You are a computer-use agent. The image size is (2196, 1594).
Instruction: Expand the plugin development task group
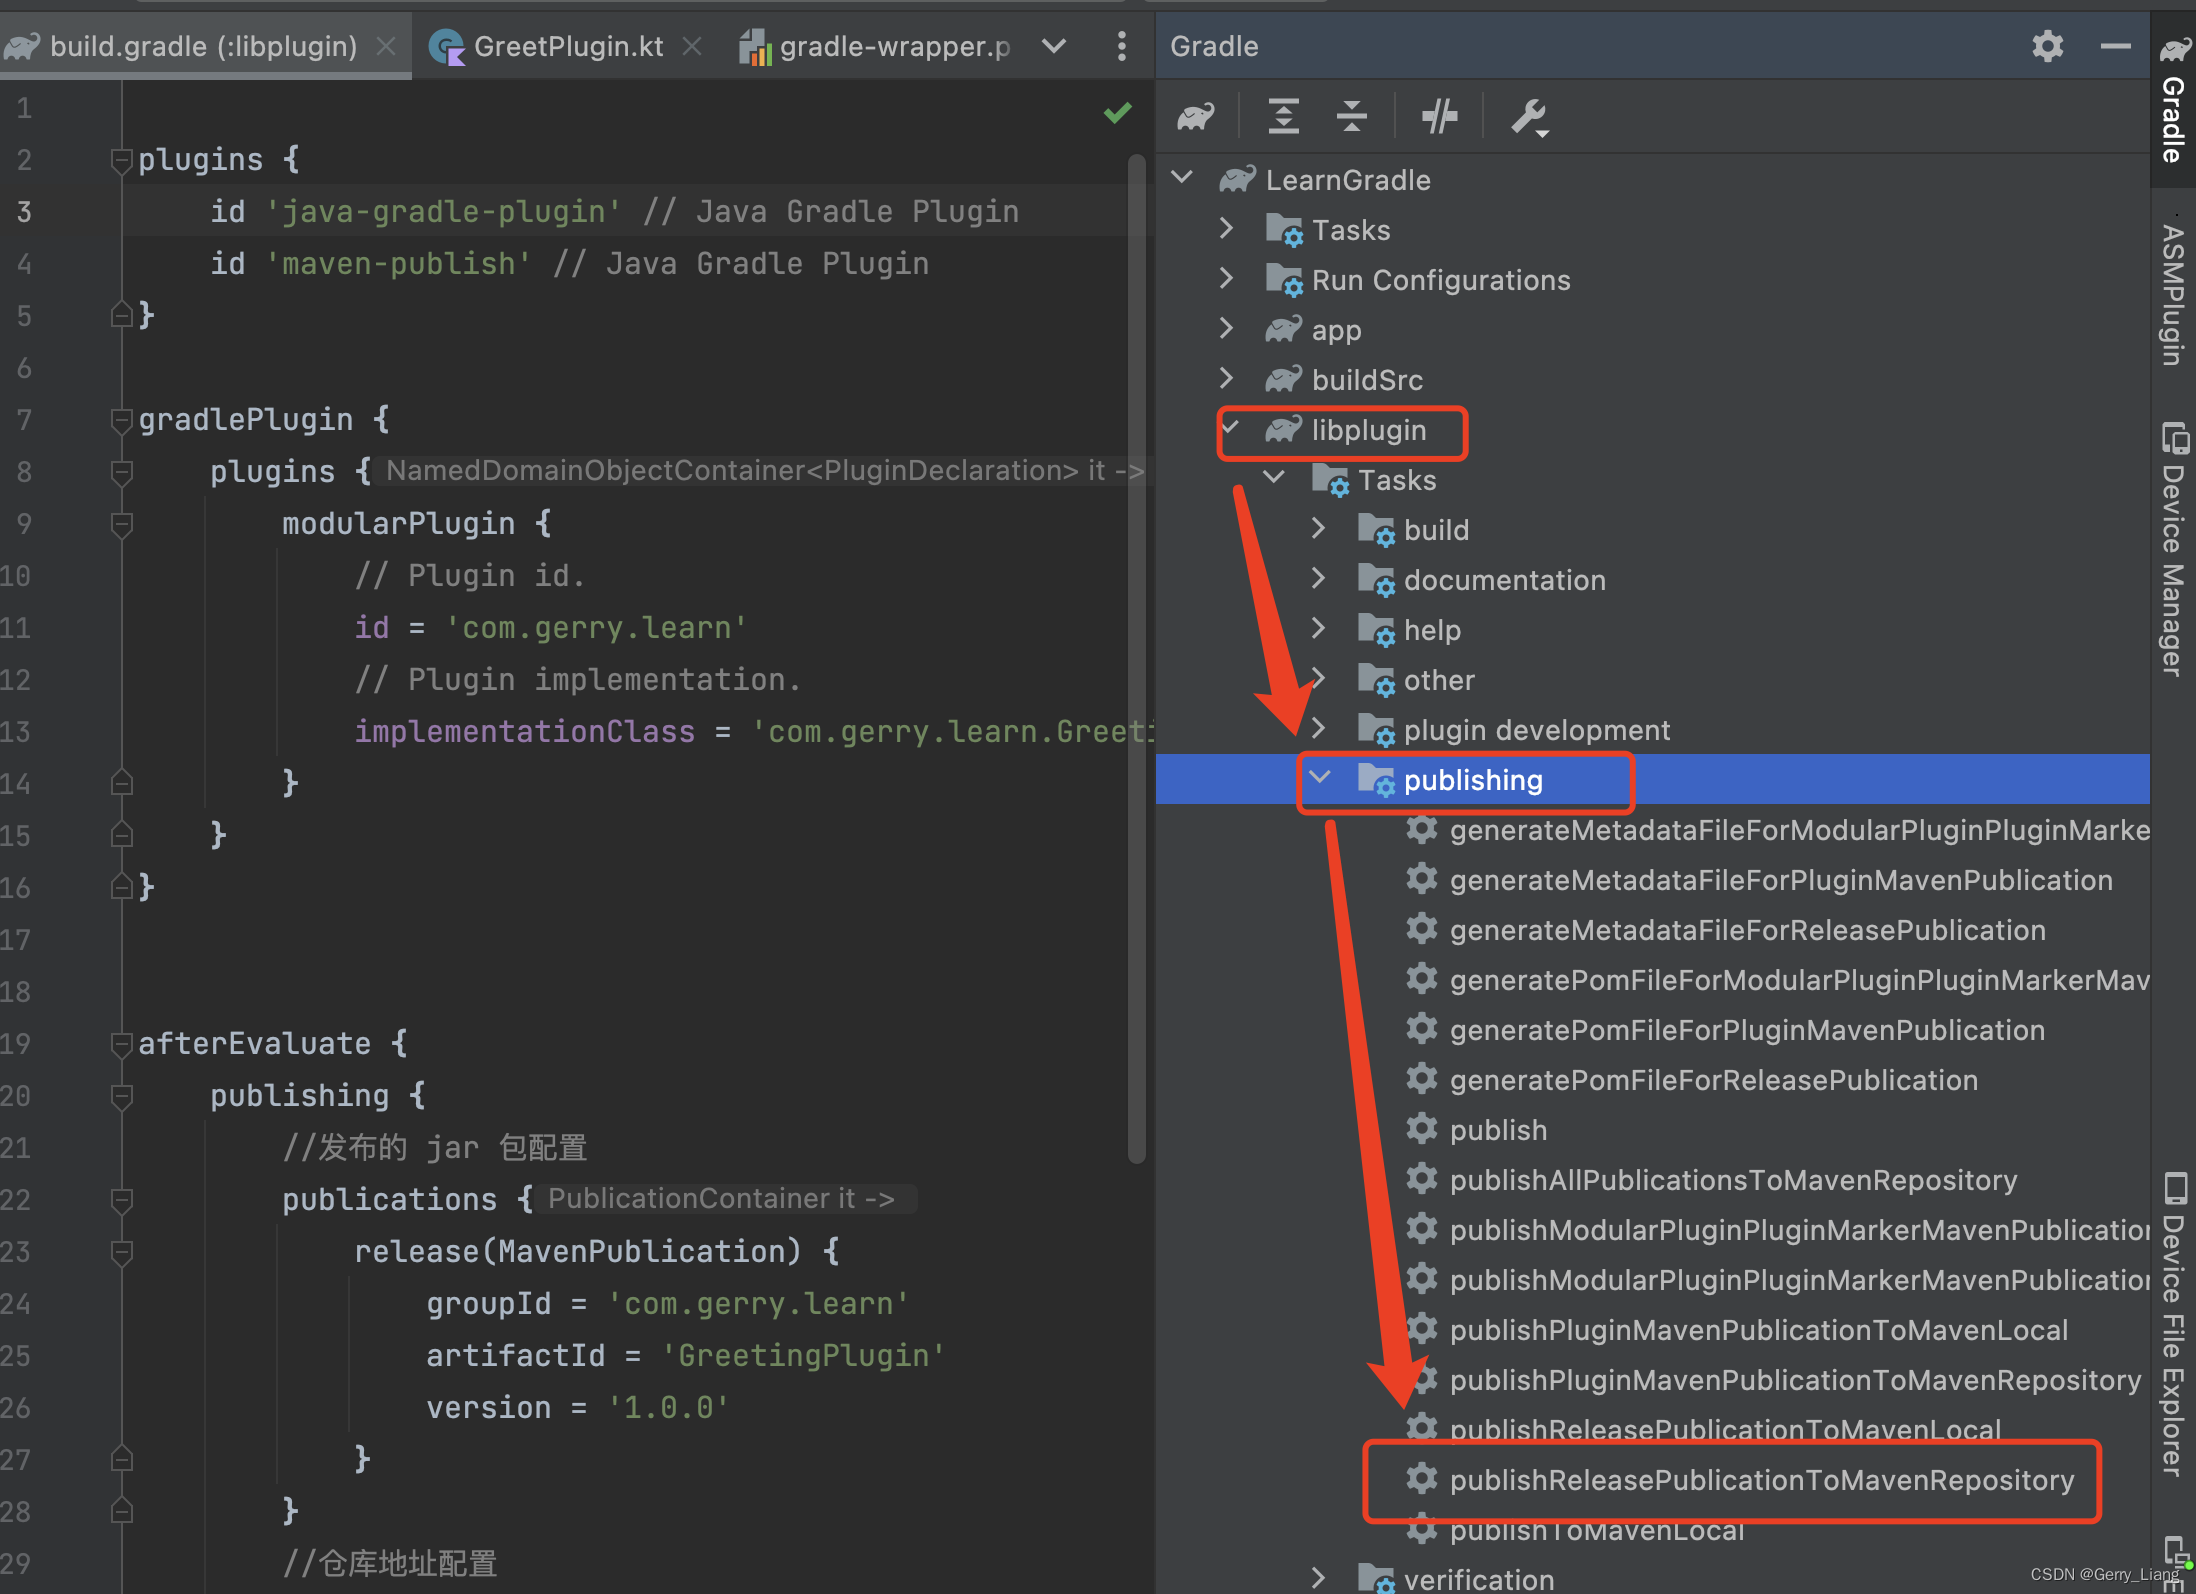click(x=1319, y=729)
